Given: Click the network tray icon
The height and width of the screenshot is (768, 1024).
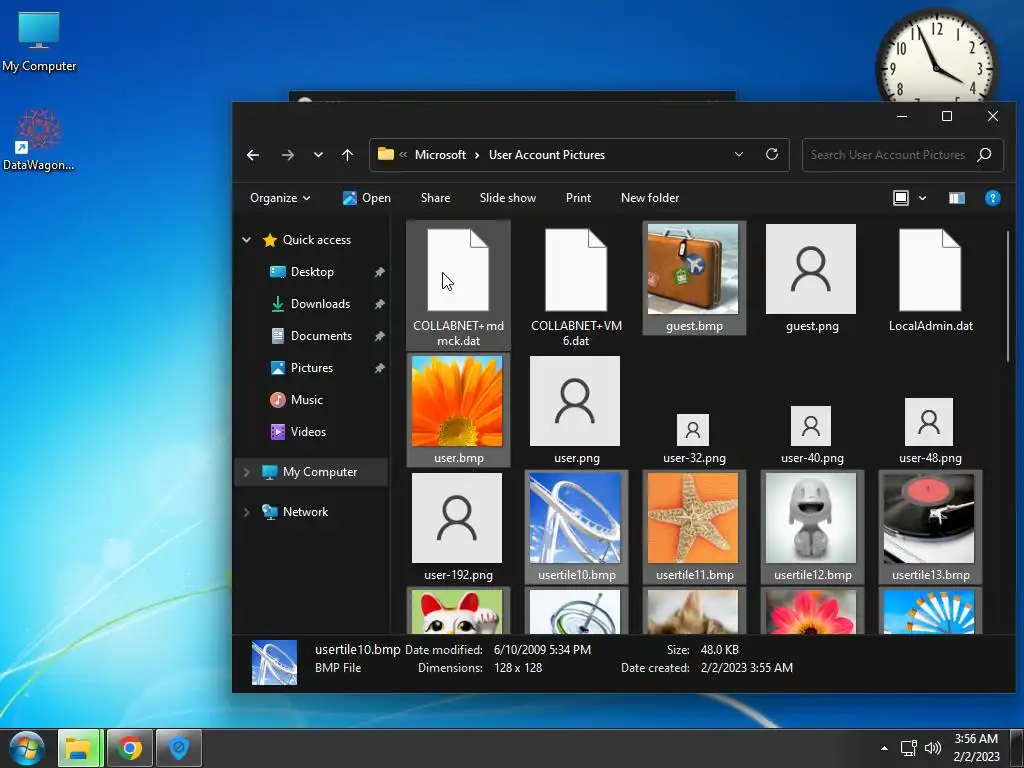Looking at the screenshot, I should tap(908, 748).
